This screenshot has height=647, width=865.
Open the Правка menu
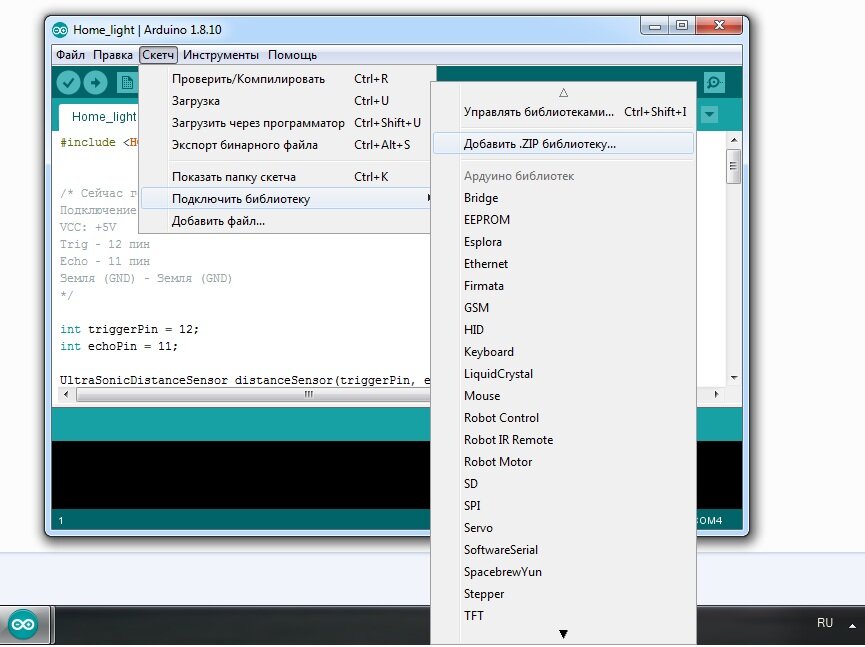point(113,55)
